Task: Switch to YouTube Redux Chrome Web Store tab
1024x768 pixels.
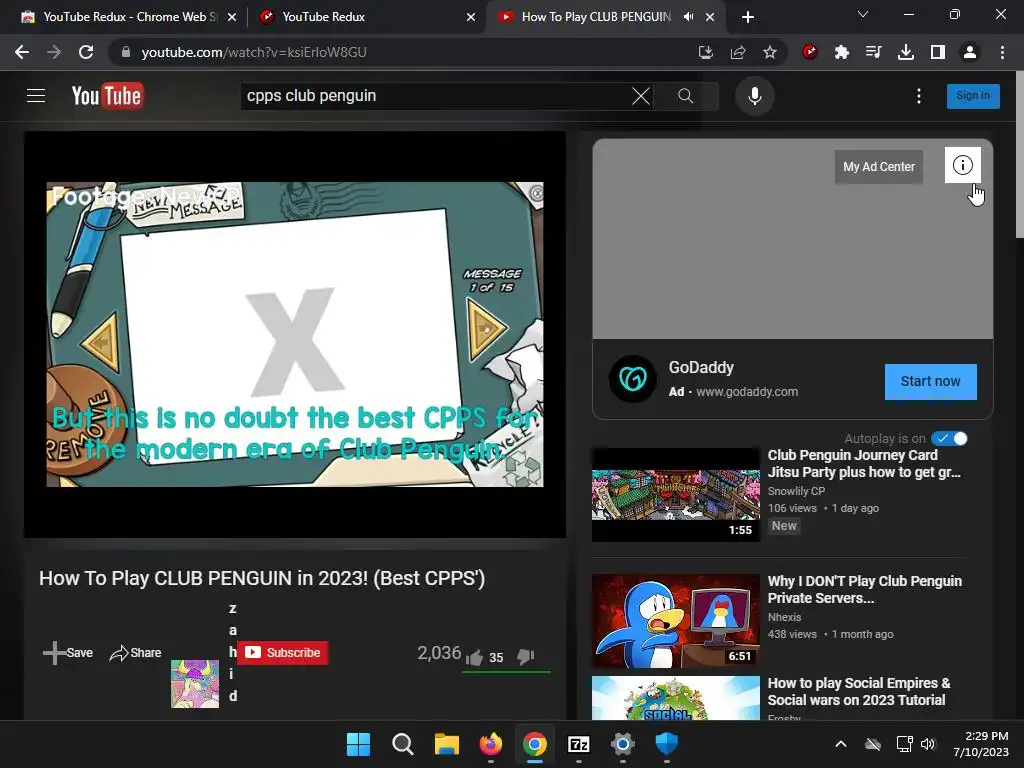Action: (127, 17)
